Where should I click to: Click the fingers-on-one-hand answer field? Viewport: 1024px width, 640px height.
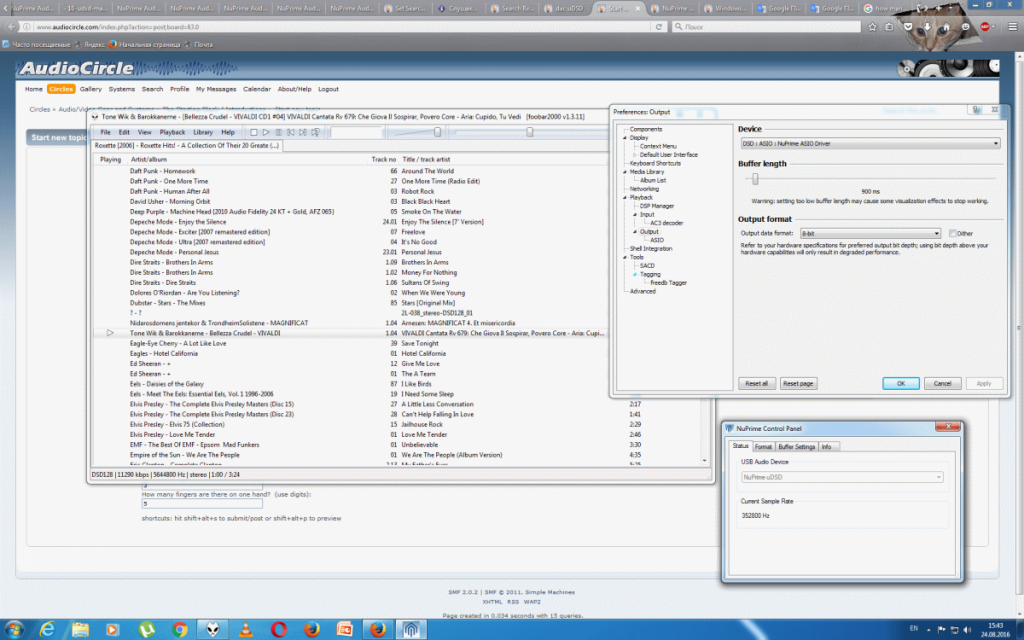tap(202, 504)
